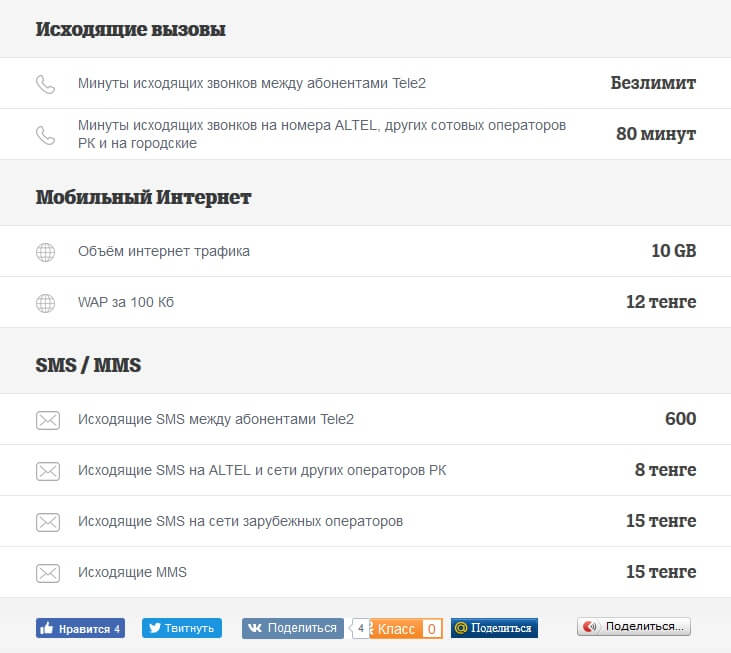Click Исходящие SMS между абонентами Tele2 label
Screen dimensions: 731x653
tap(216, 419)
